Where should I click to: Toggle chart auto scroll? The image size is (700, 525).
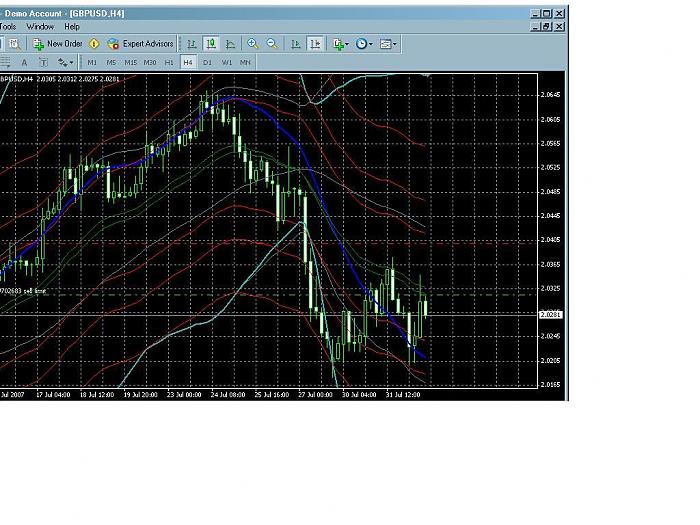pyautogui.click(x=296, y=44)
